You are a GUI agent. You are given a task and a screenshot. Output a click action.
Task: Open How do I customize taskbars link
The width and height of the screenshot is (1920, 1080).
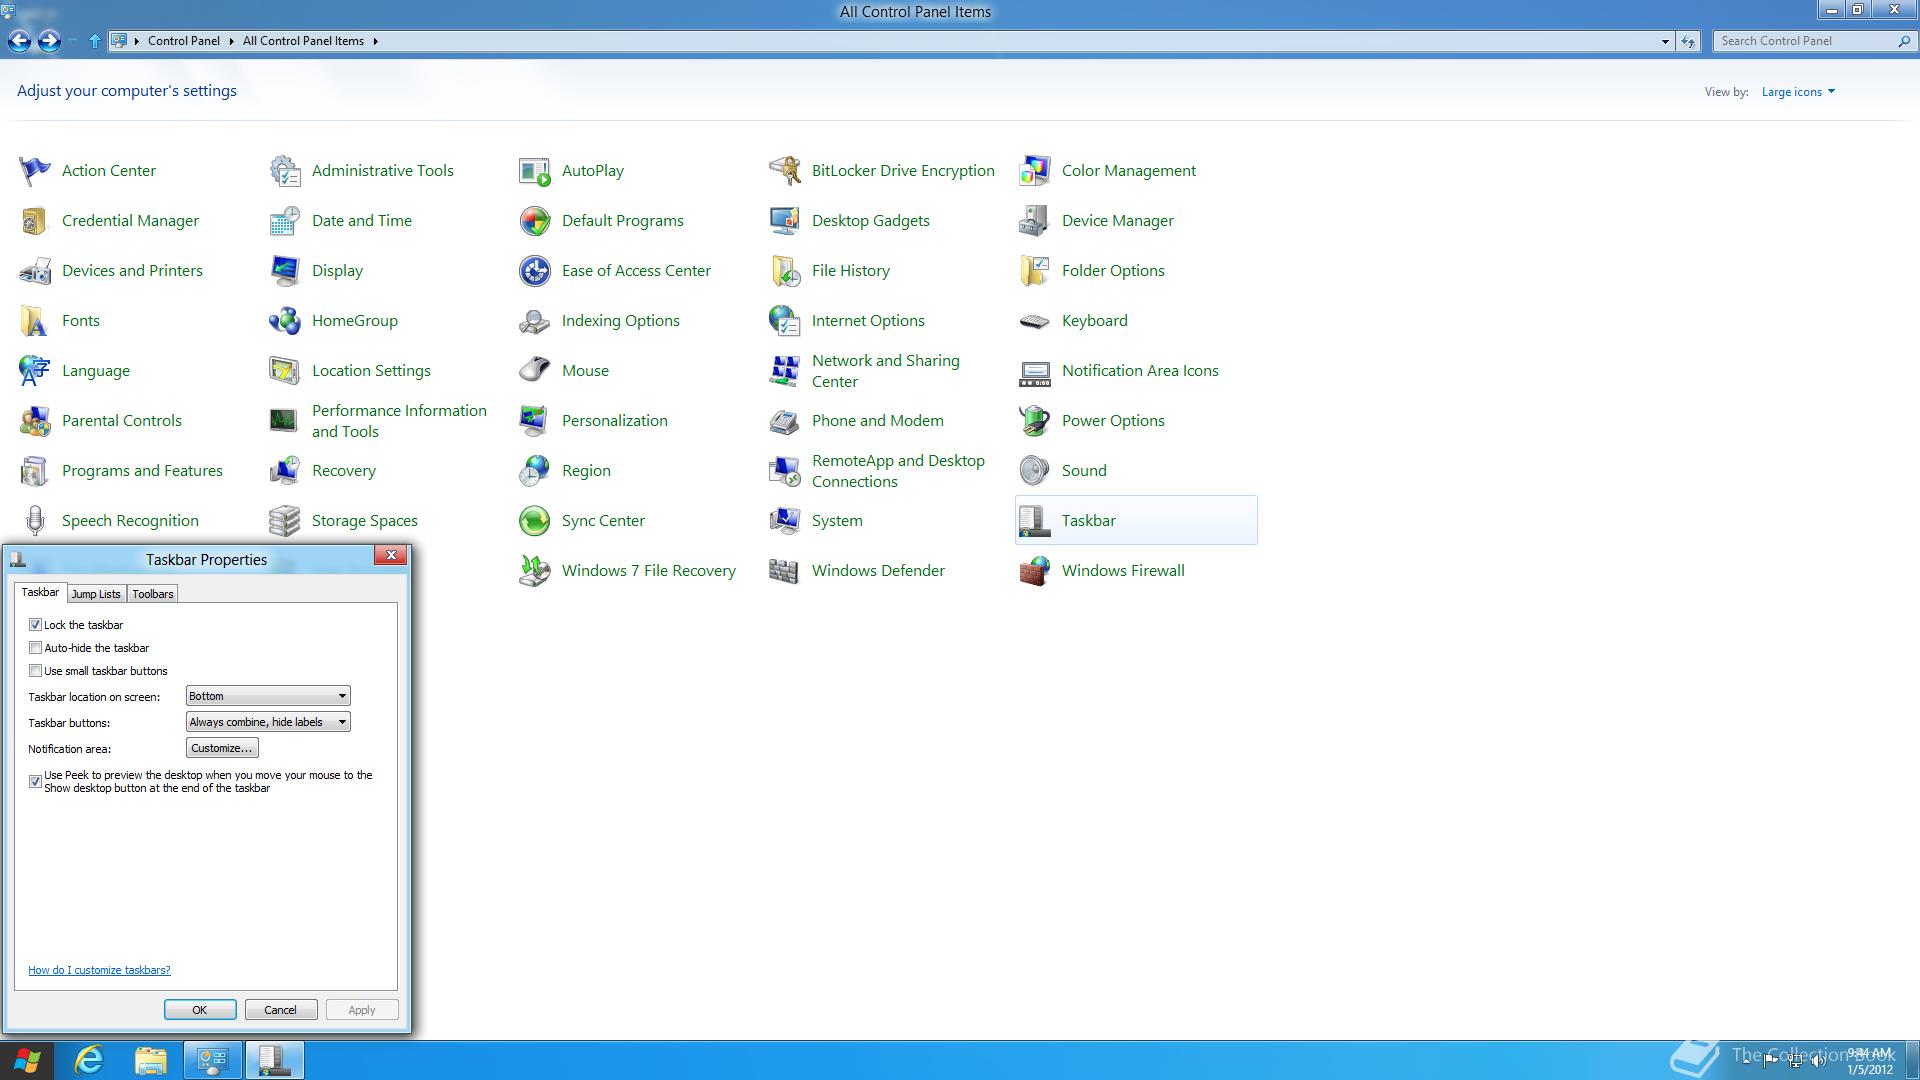point(99,970)
